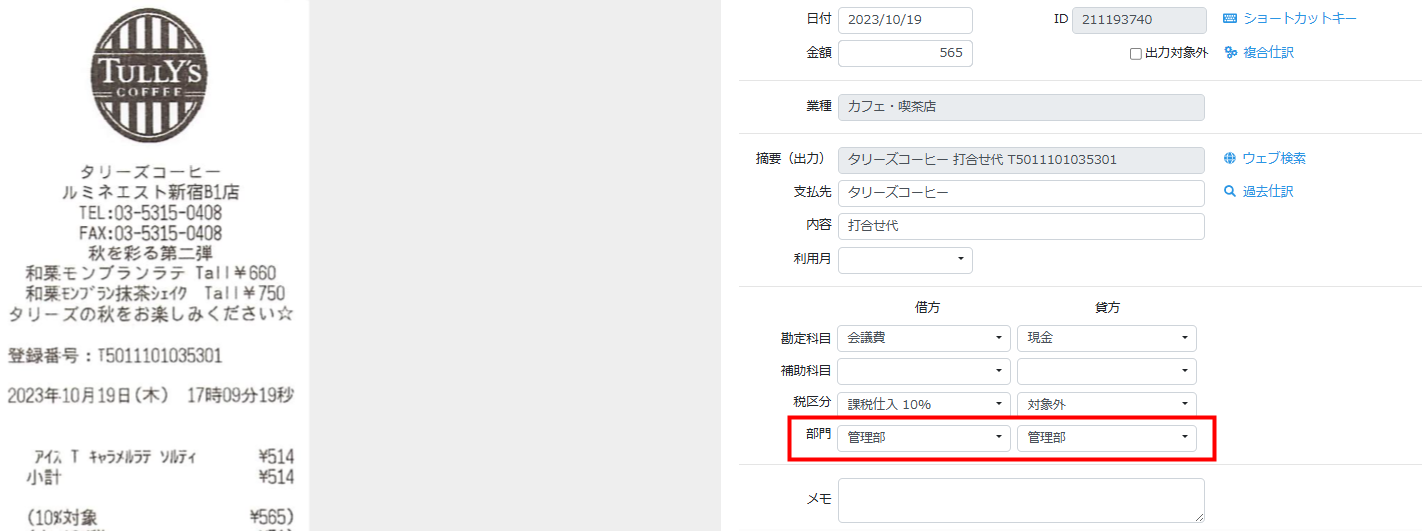Click the 日付 field showing 2023/10/19
Image resolution: width=1422 pixels, height=531 pixels.
pos(905,20)
